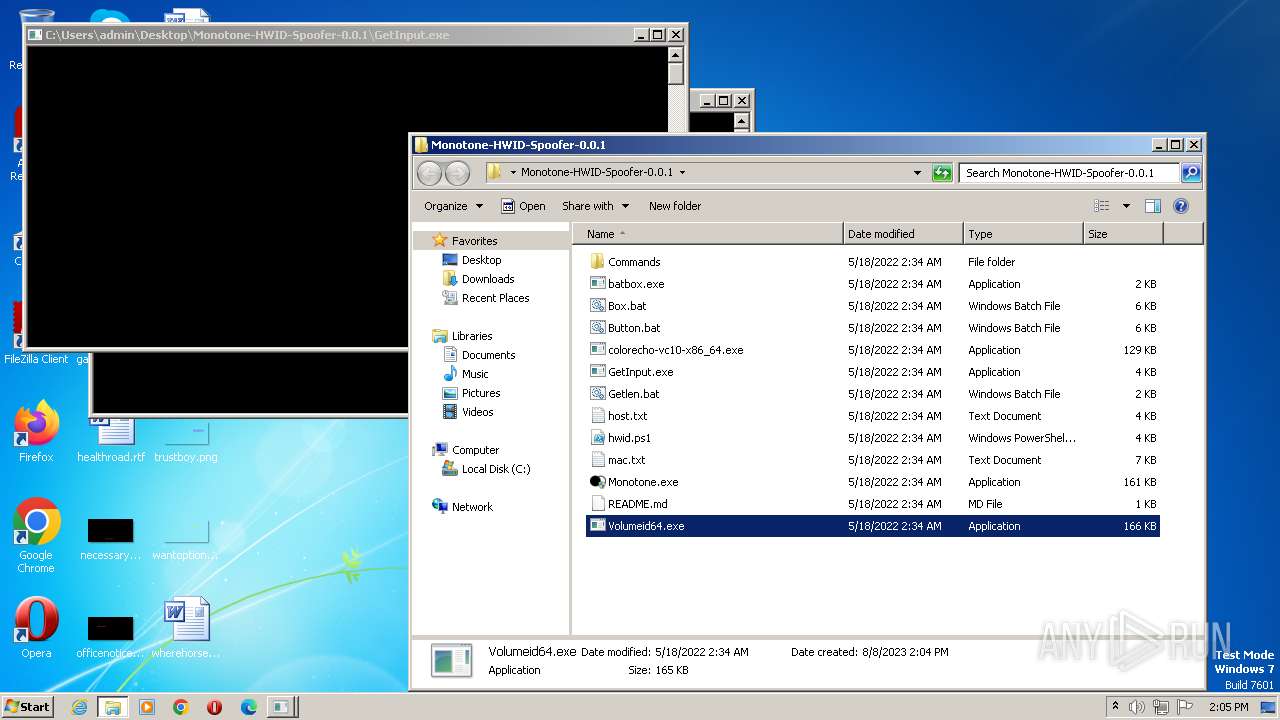The height and width of the screenshot is (720, 1280).
Task: Select Button.bat batch file icon
Action: 598,328
